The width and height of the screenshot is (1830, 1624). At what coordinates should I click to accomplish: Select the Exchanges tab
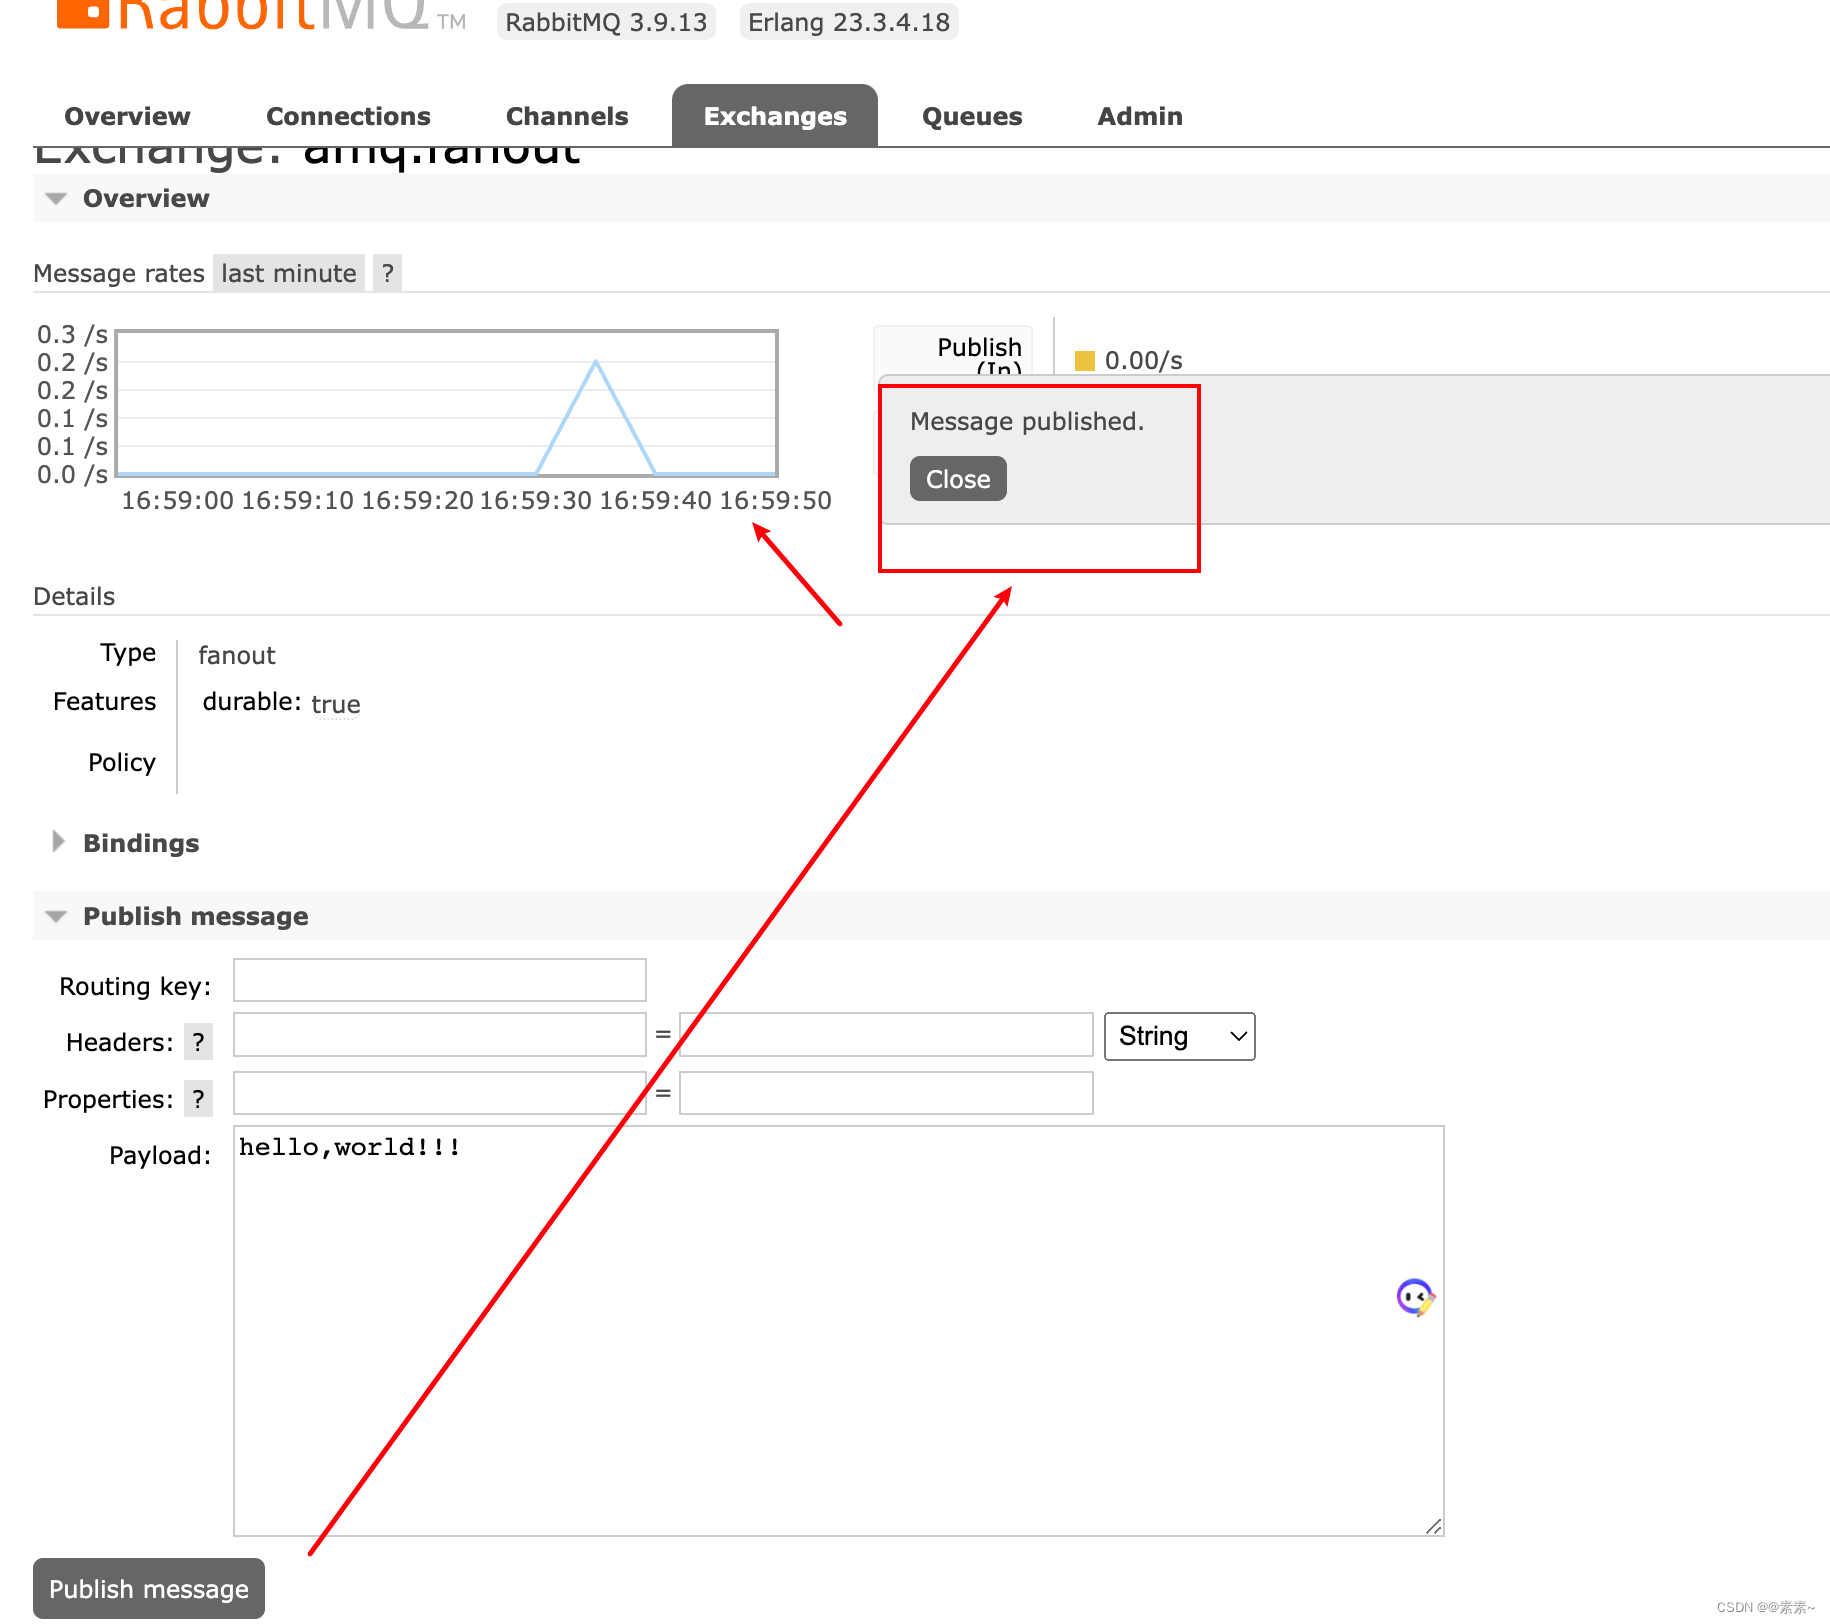[x=775, y=116]
